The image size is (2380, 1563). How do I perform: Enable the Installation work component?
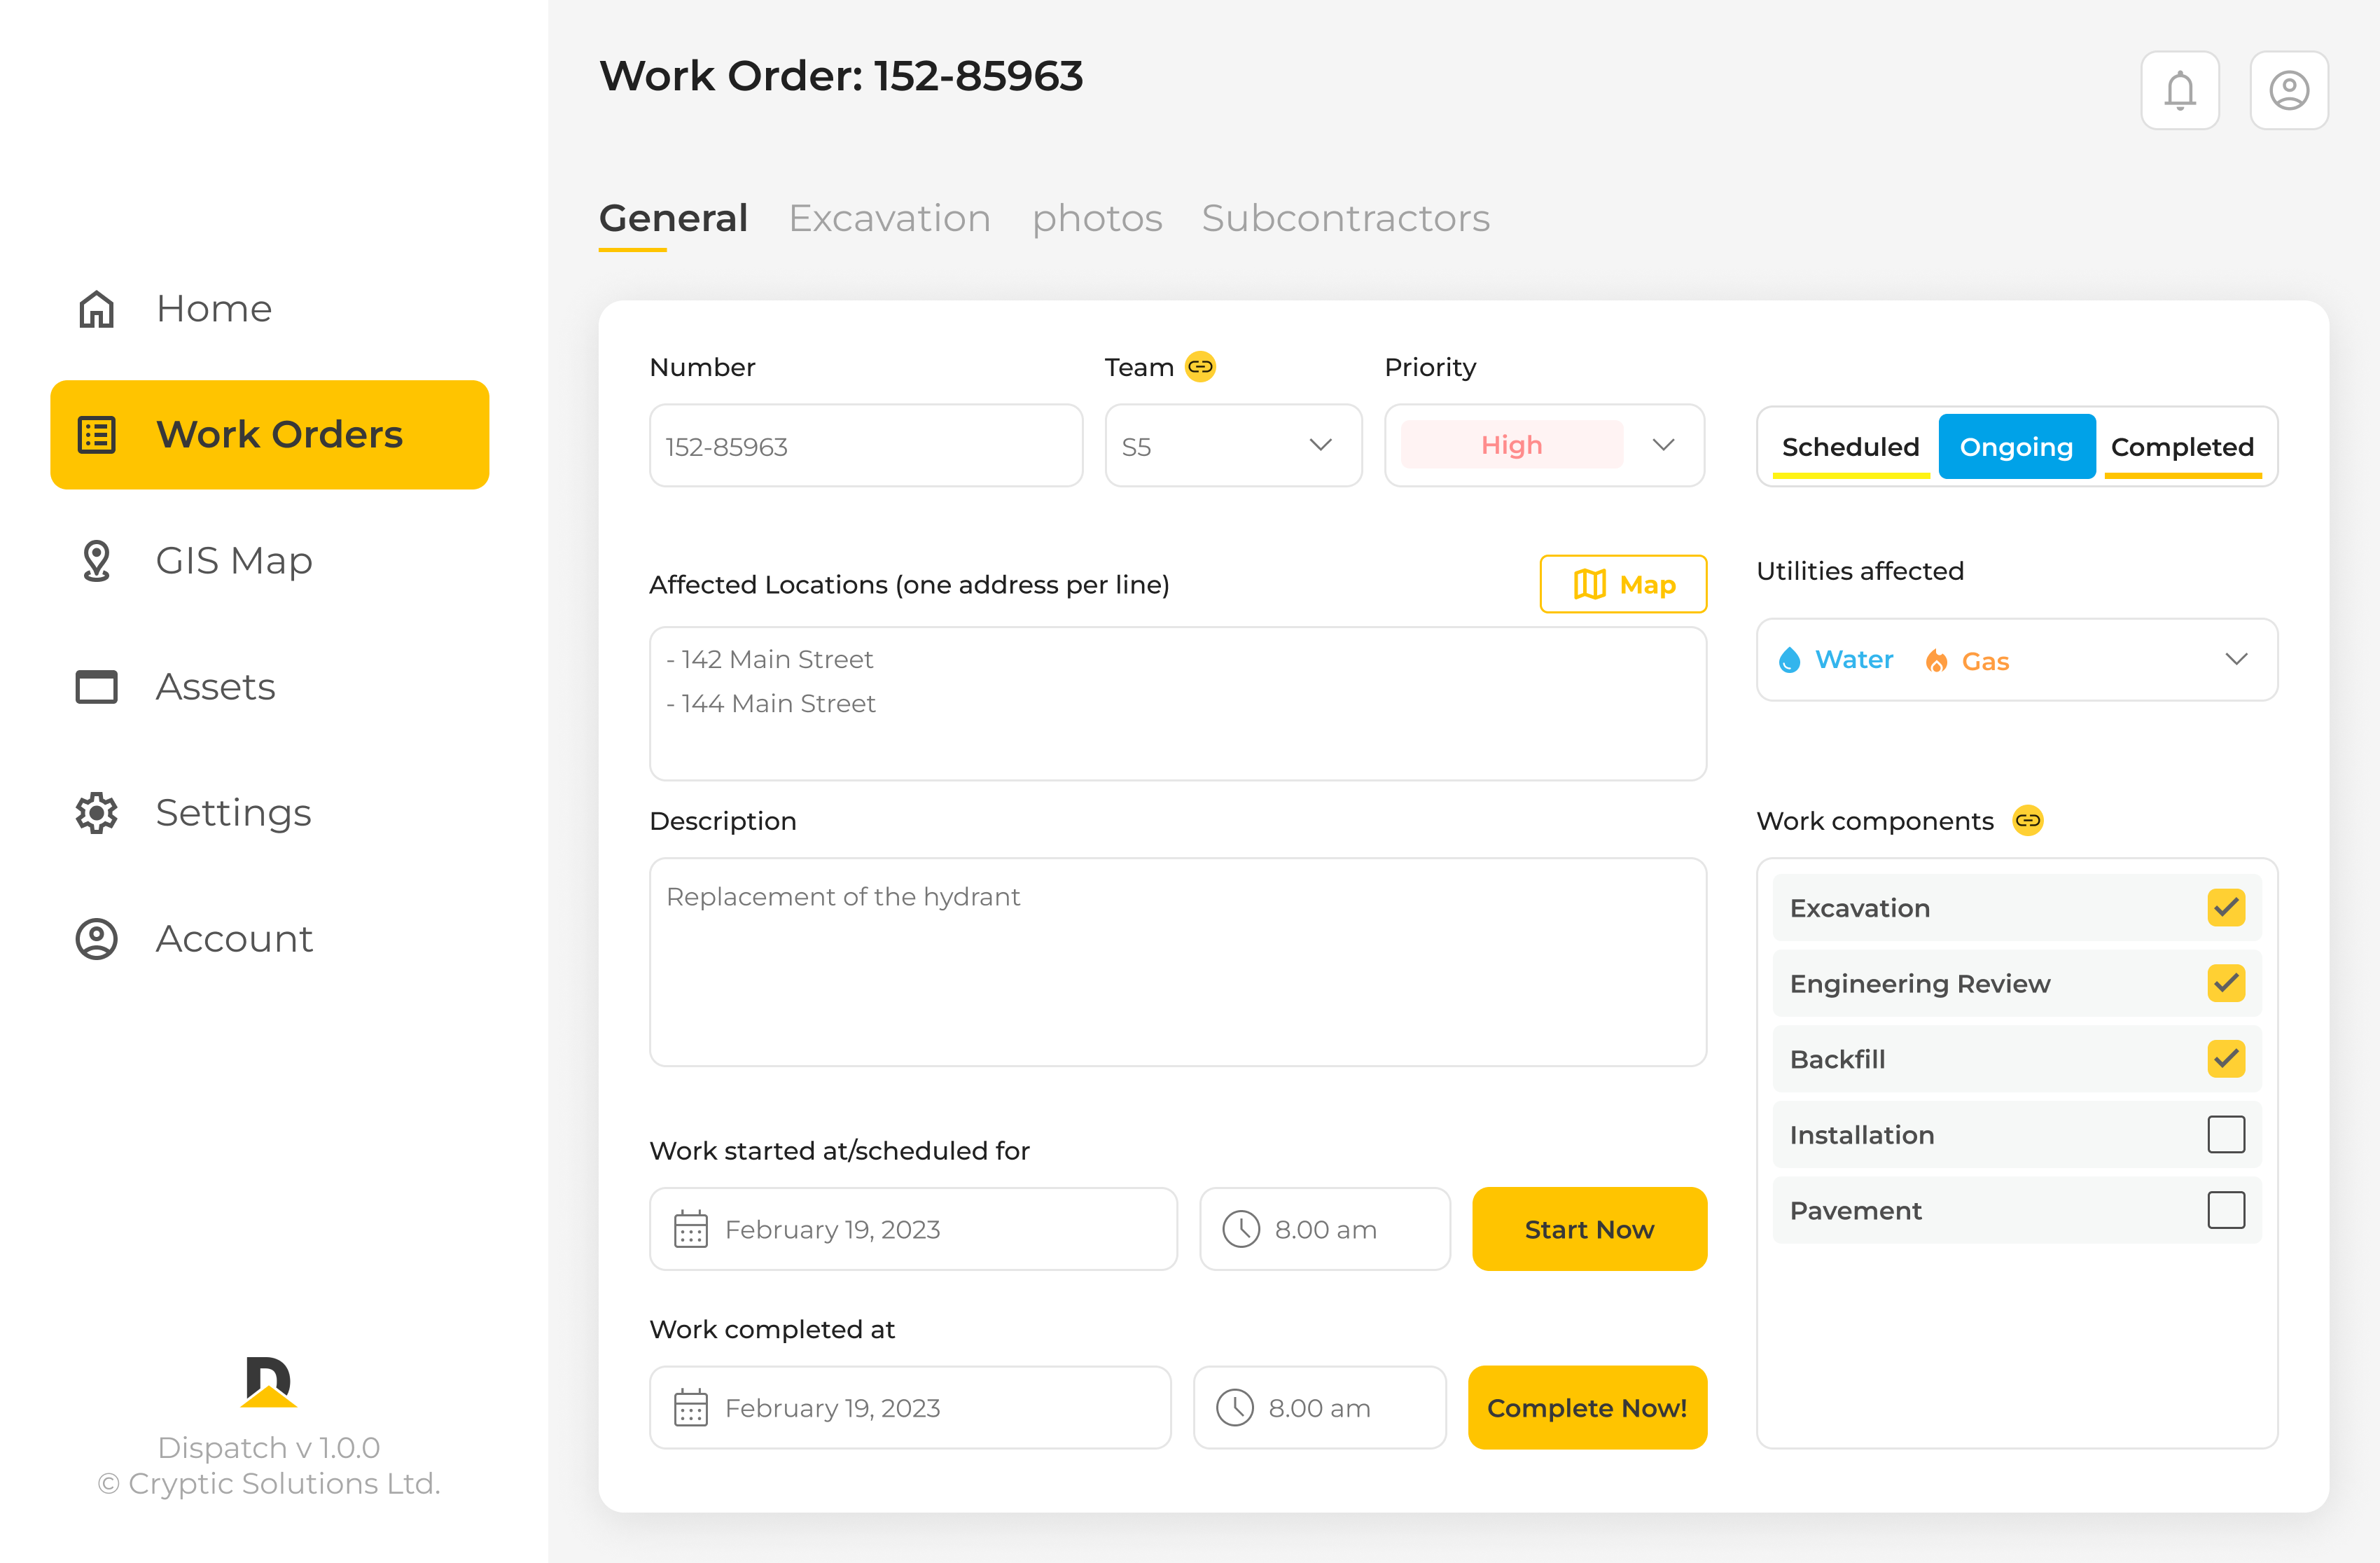pyautogui.click(x=2227, y=1135)
